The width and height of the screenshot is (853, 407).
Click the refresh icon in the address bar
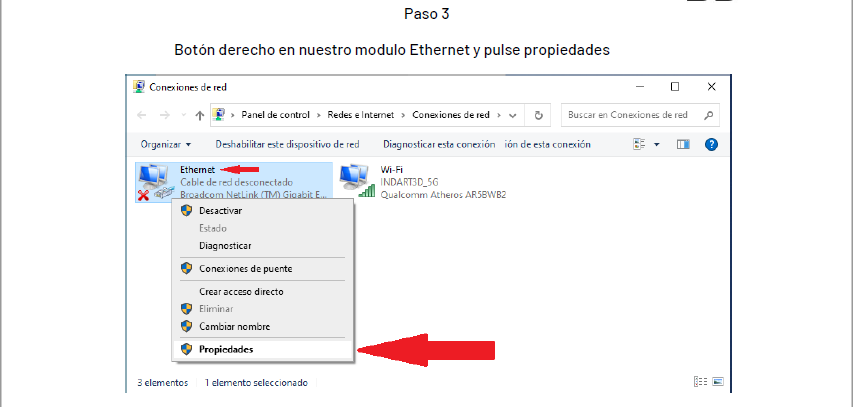tap(539, 115)
